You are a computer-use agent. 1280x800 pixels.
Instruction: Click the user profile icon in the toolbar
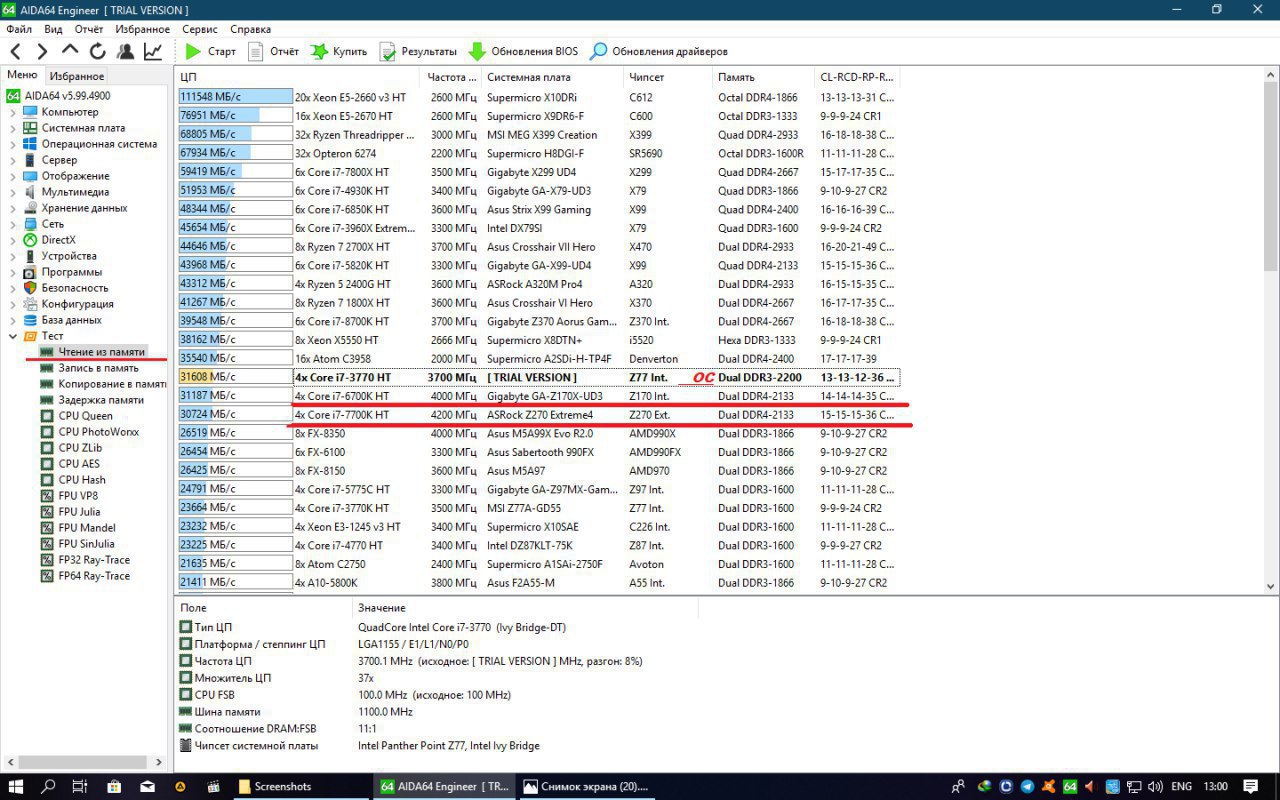pos(125,51)
